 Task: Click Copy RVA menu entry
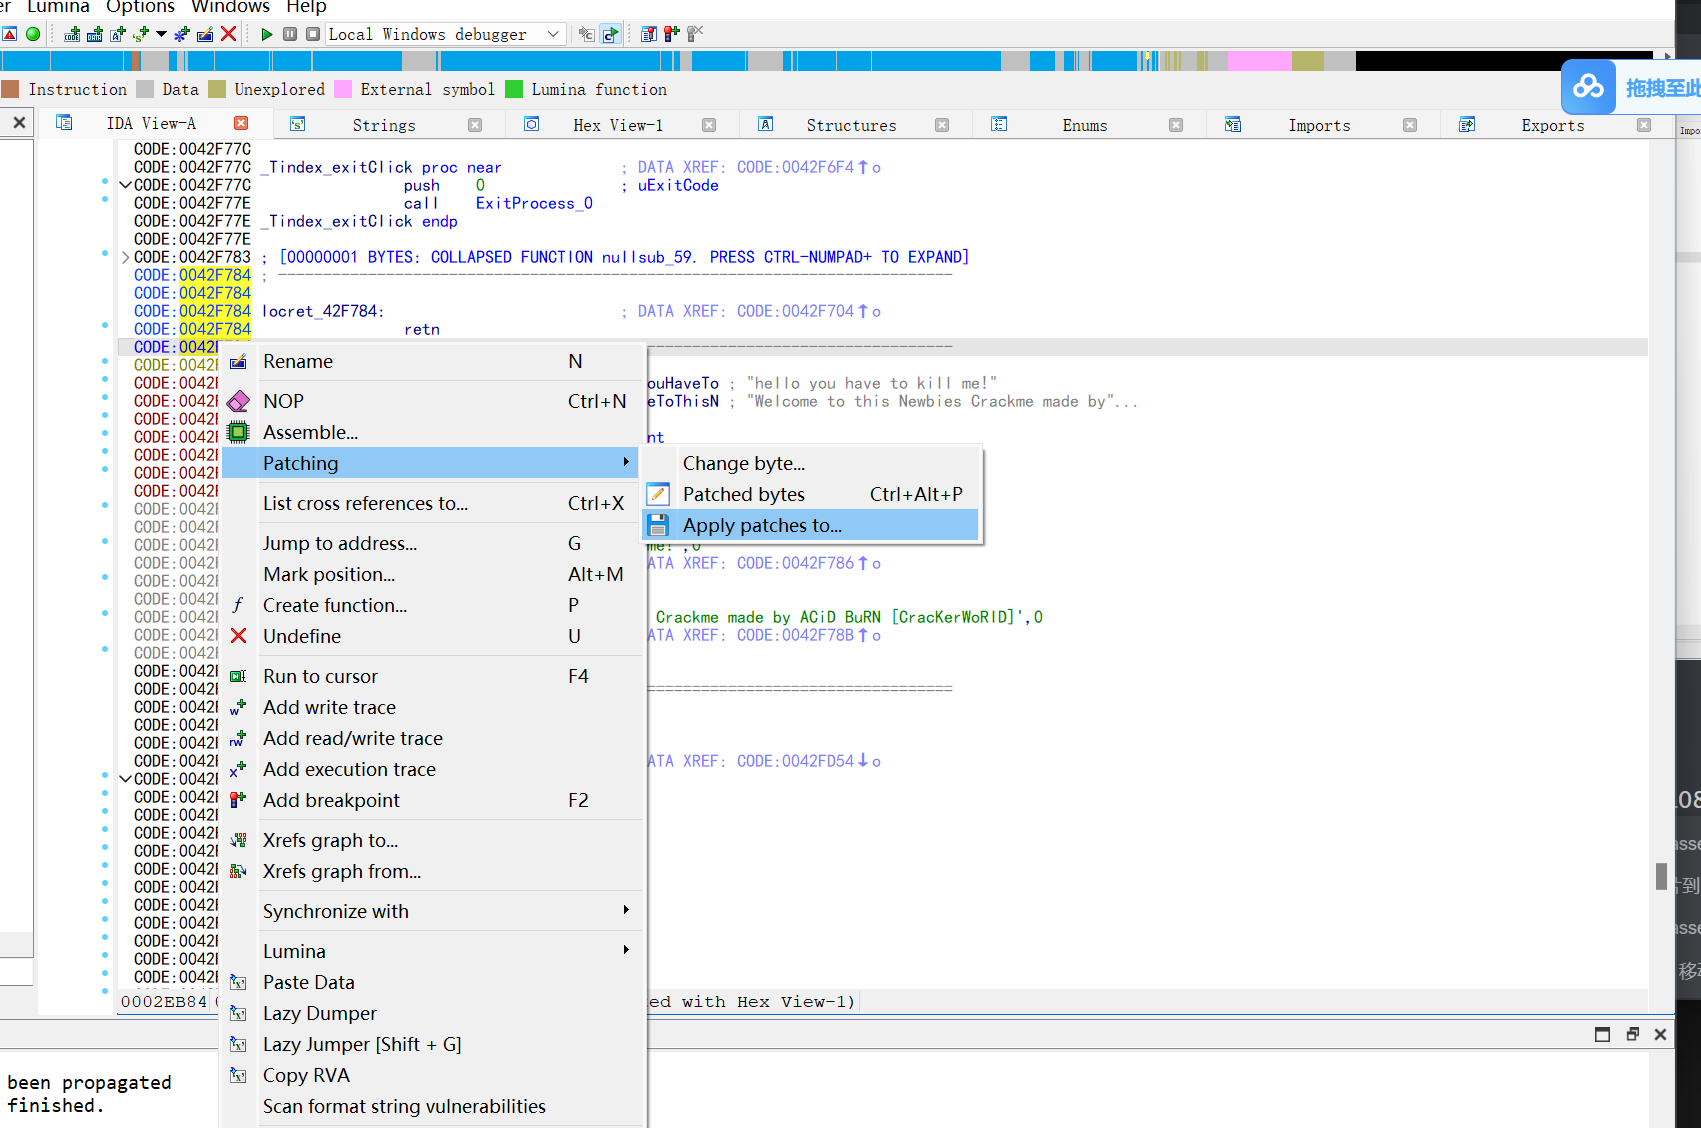[x=432, y=1075]
